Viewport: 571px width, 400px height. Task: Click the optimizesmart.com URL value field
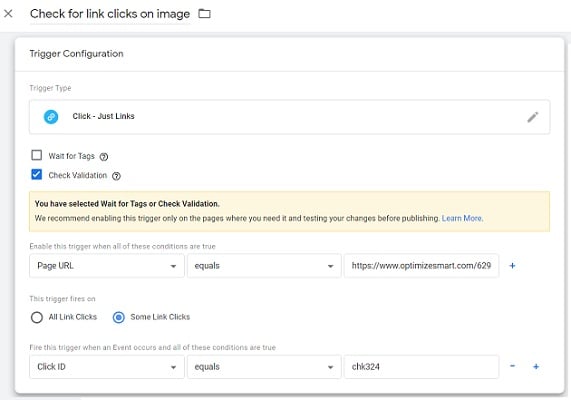(x=421, y=266)
